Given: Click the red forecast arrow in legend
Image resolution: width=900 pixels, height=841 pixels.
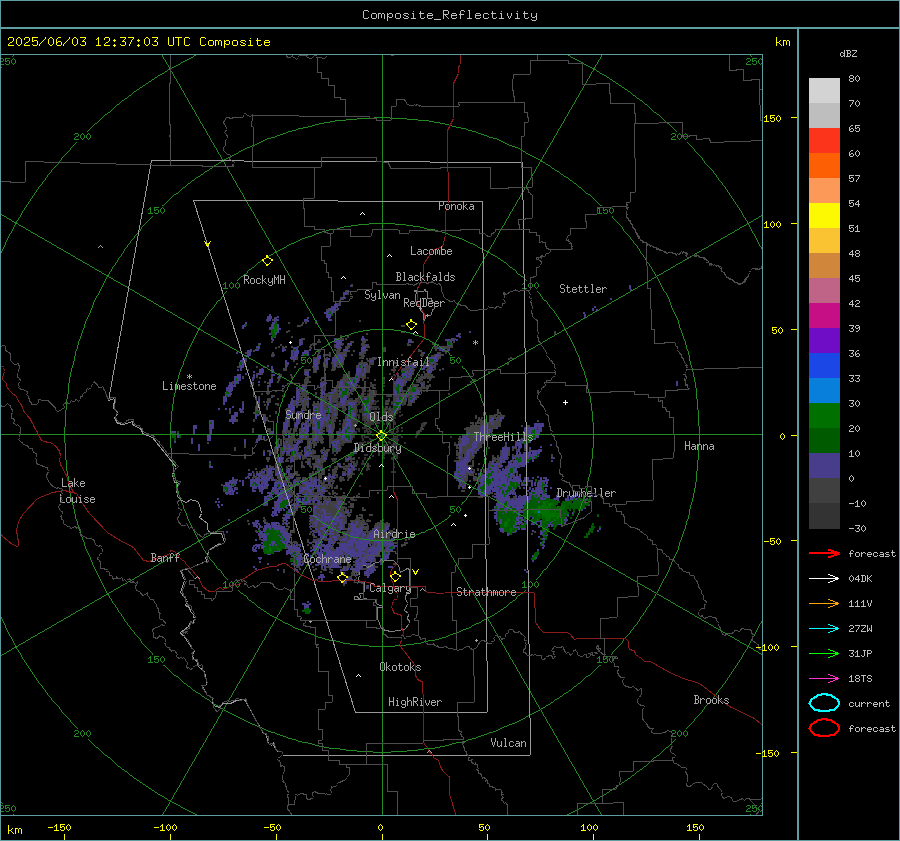Looking at the screenshot, I should click(x=824, y=553).
